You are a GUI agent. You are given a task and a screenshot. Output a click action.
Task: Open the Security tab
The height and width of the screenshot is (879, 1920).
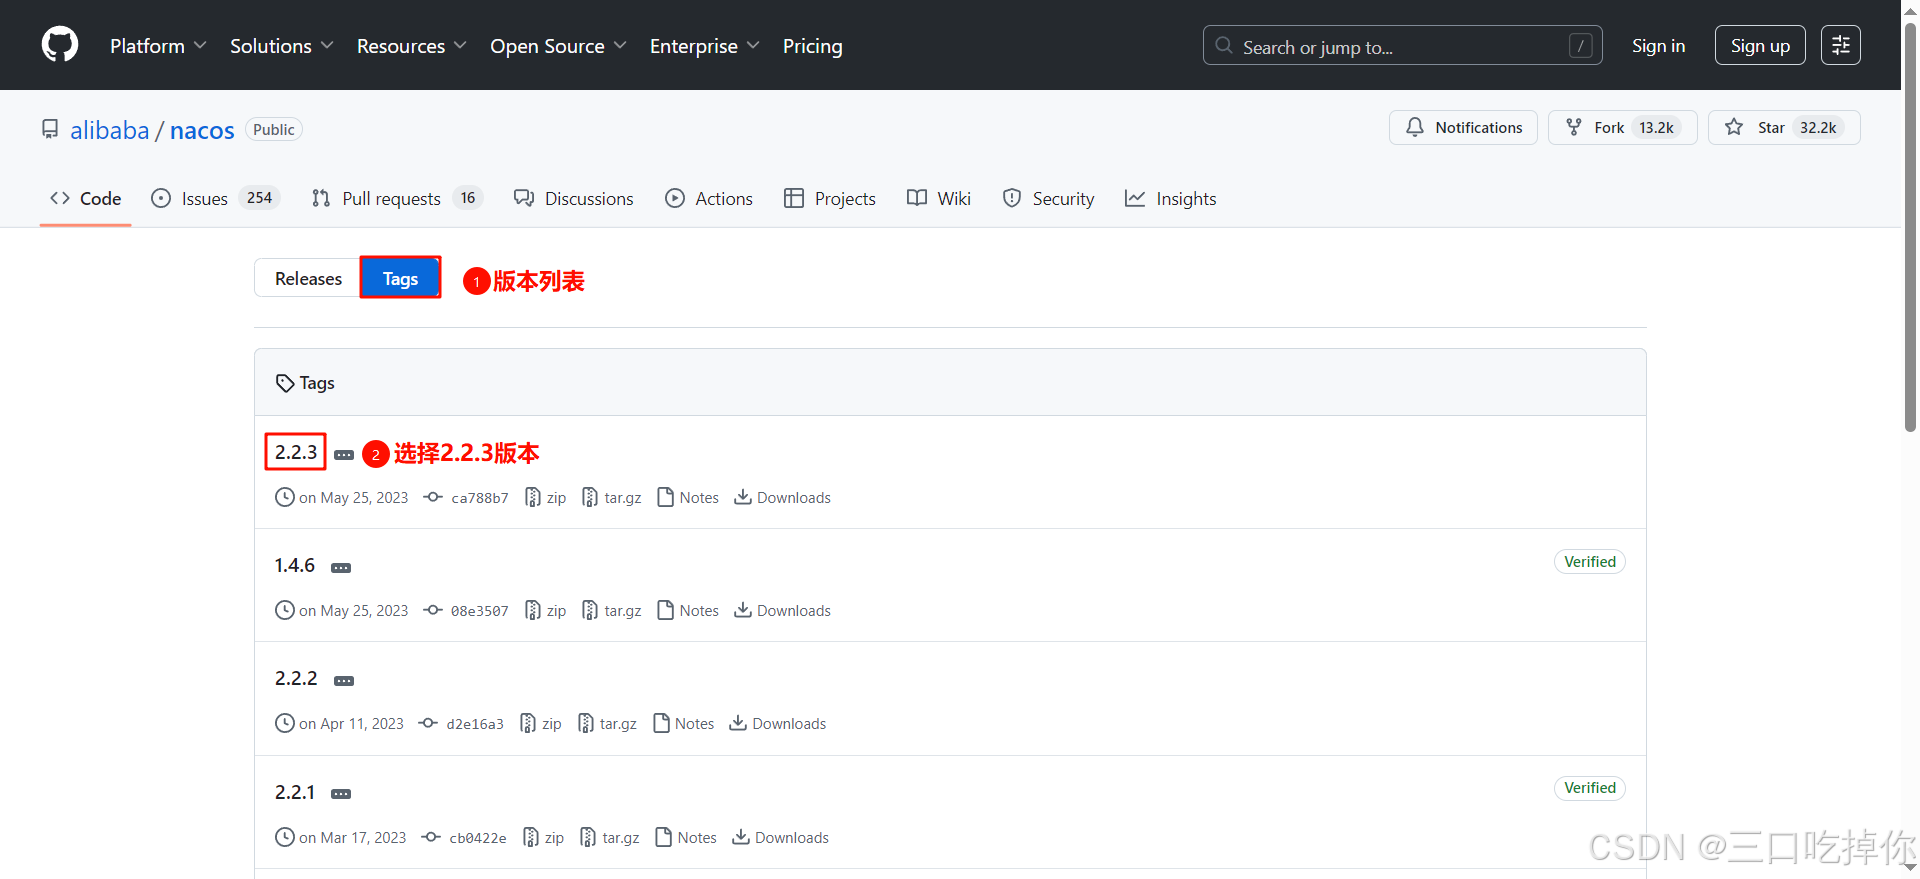click(x=1048, y=198)
